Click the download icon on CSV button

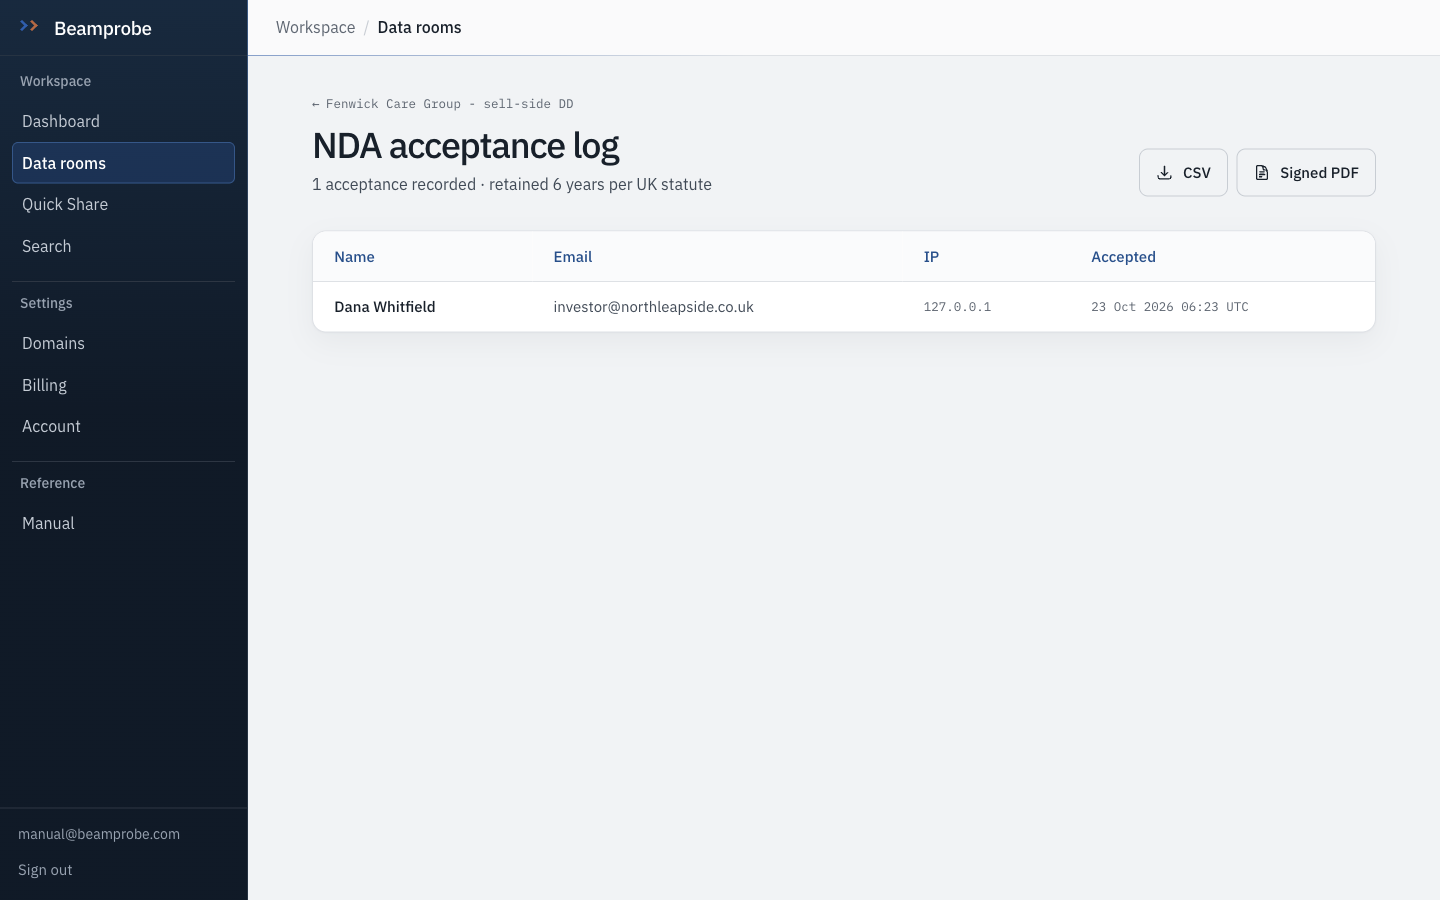pyautogui.click(x=1164, y=173)
